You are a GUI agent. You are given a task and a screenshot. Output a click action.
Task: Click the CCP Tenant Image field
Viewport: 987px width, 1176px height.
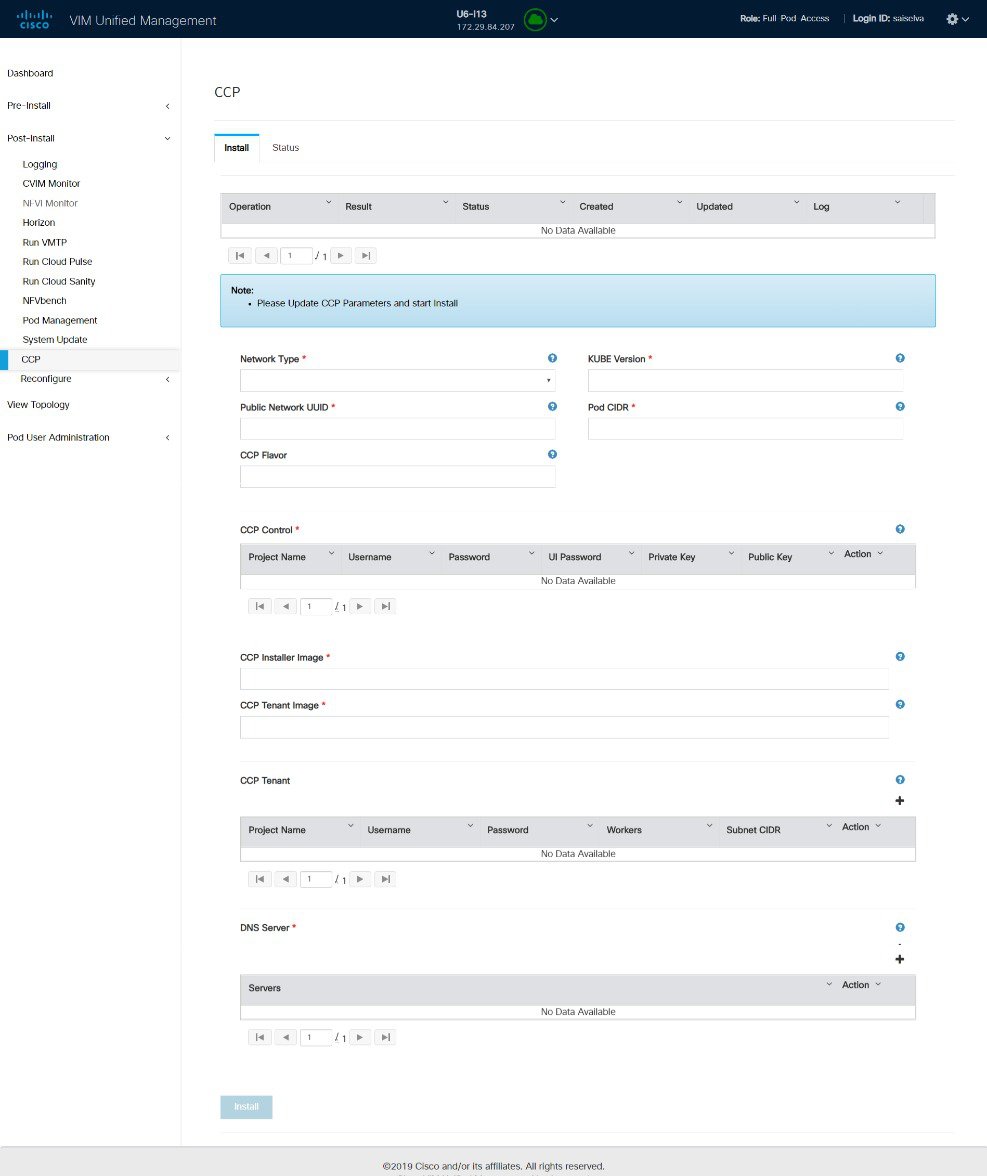click(564, 727)
